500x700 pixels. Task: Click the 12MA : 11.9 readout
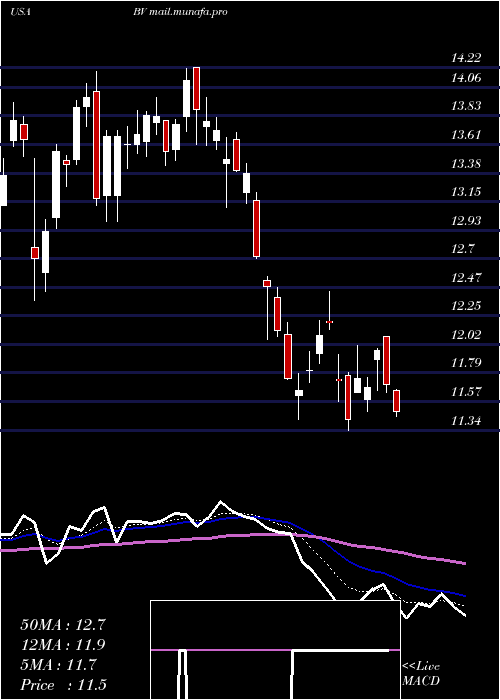[63, 645]
